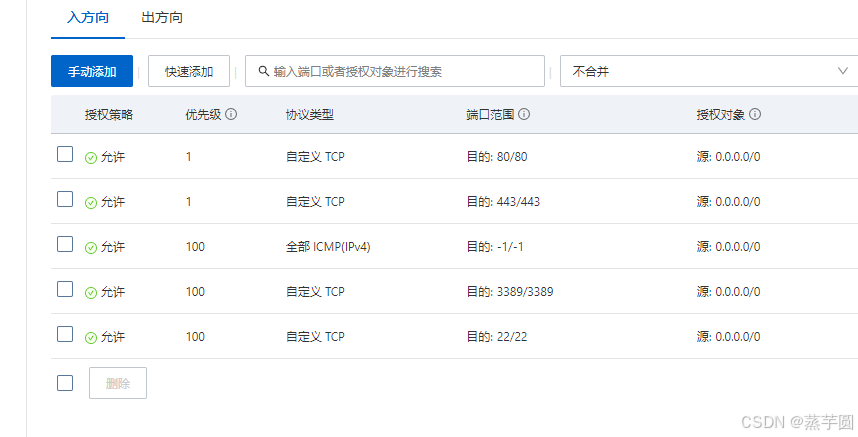This screenshot has height=437, width=858.
Task: Check the box for the ICMP(IPv4) rule
Action: (65, 244)
